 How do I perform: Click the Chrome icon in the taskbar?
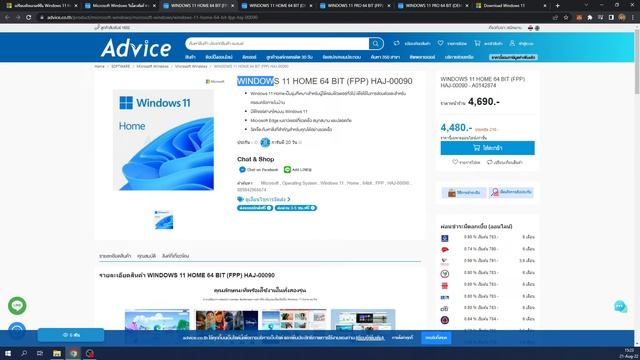[73, 353]
